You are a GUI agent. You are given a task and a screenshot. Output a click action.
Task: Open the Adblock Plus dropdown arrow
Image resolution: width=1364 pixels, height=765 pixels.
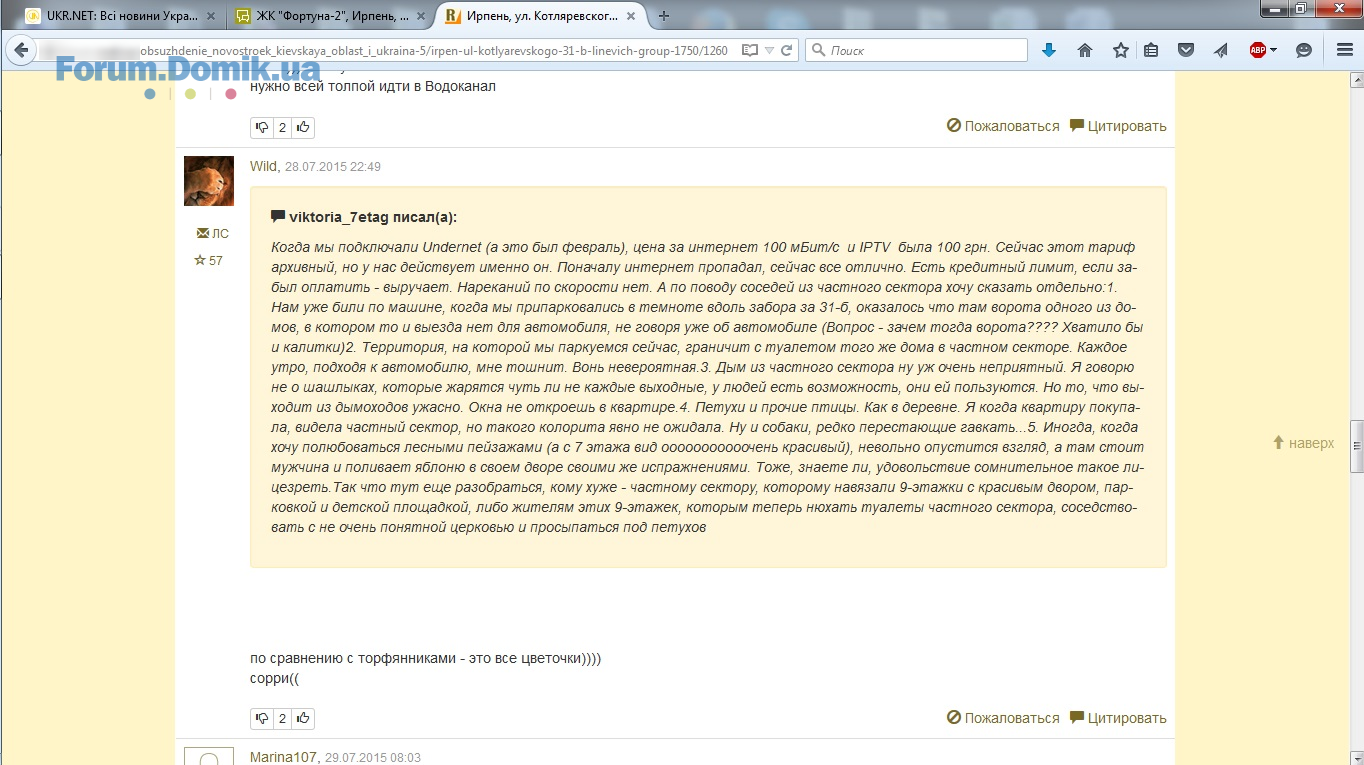1273,50
